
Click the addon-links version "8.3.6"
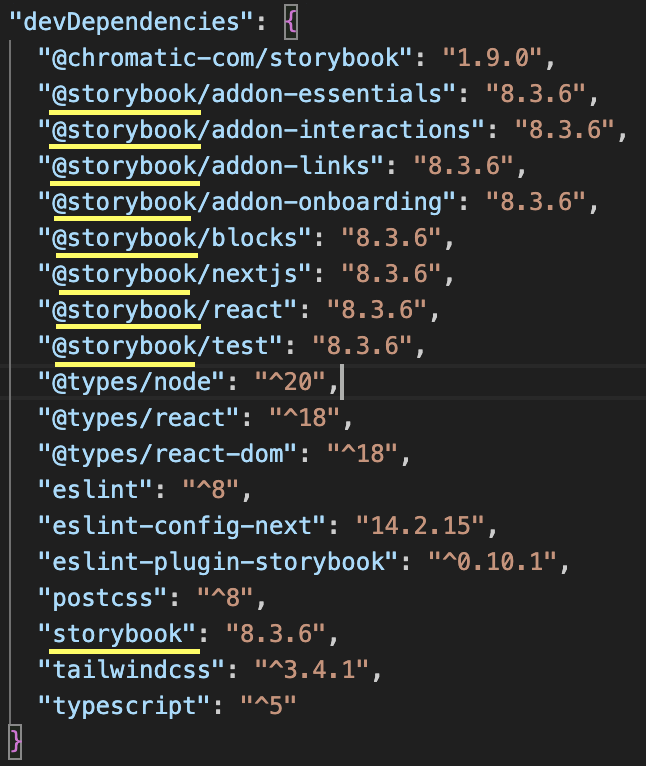(463, 166)
